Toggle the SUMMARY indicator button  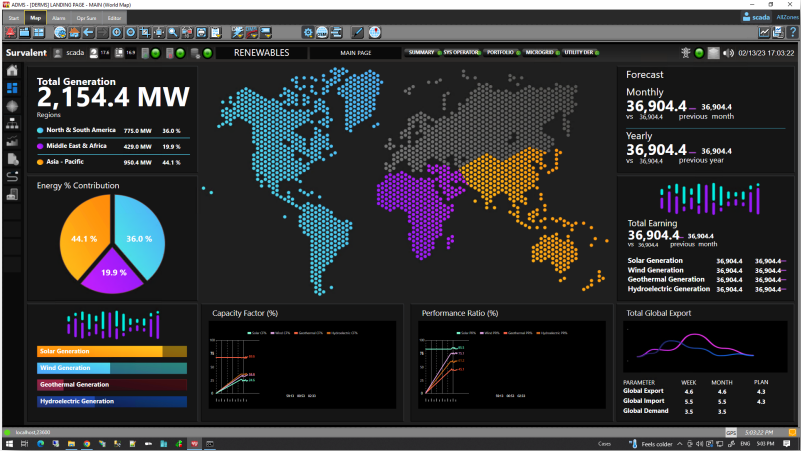point(420,52)
